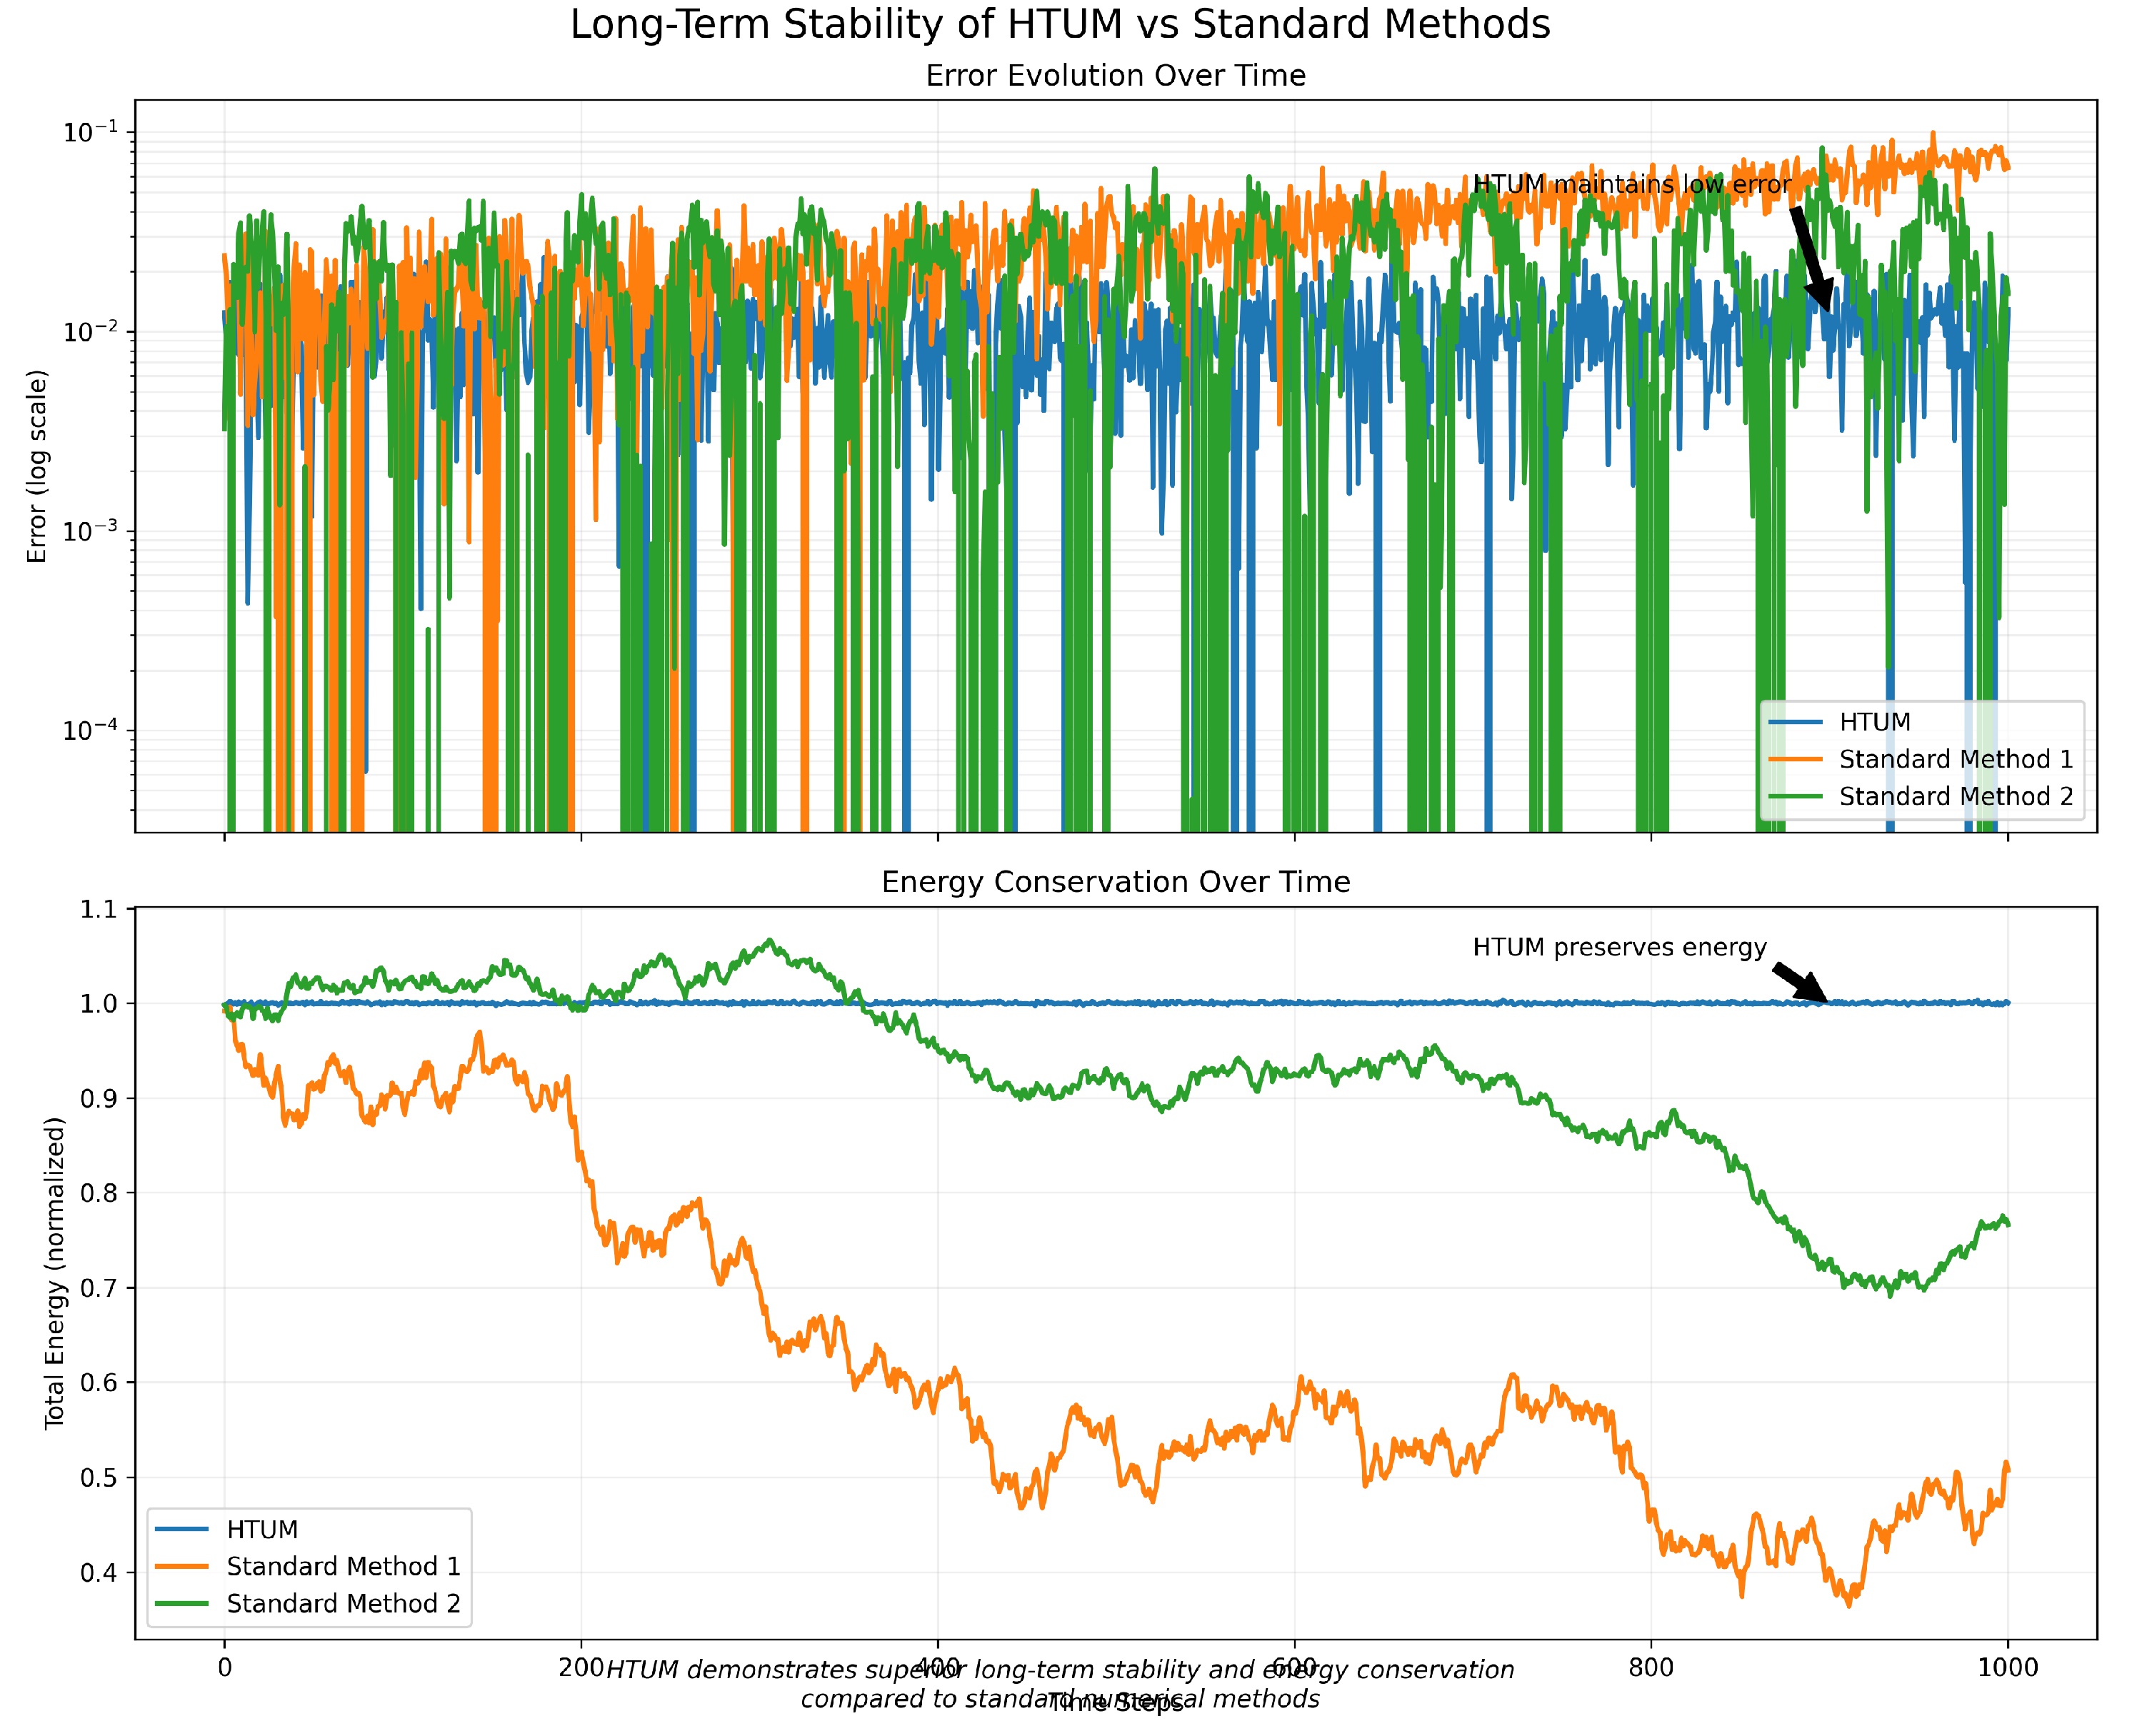Click the green Standard Method 2 swatch in top legend
Viewport: 2137px width, 1736px height.
(x=1795, y=796)
